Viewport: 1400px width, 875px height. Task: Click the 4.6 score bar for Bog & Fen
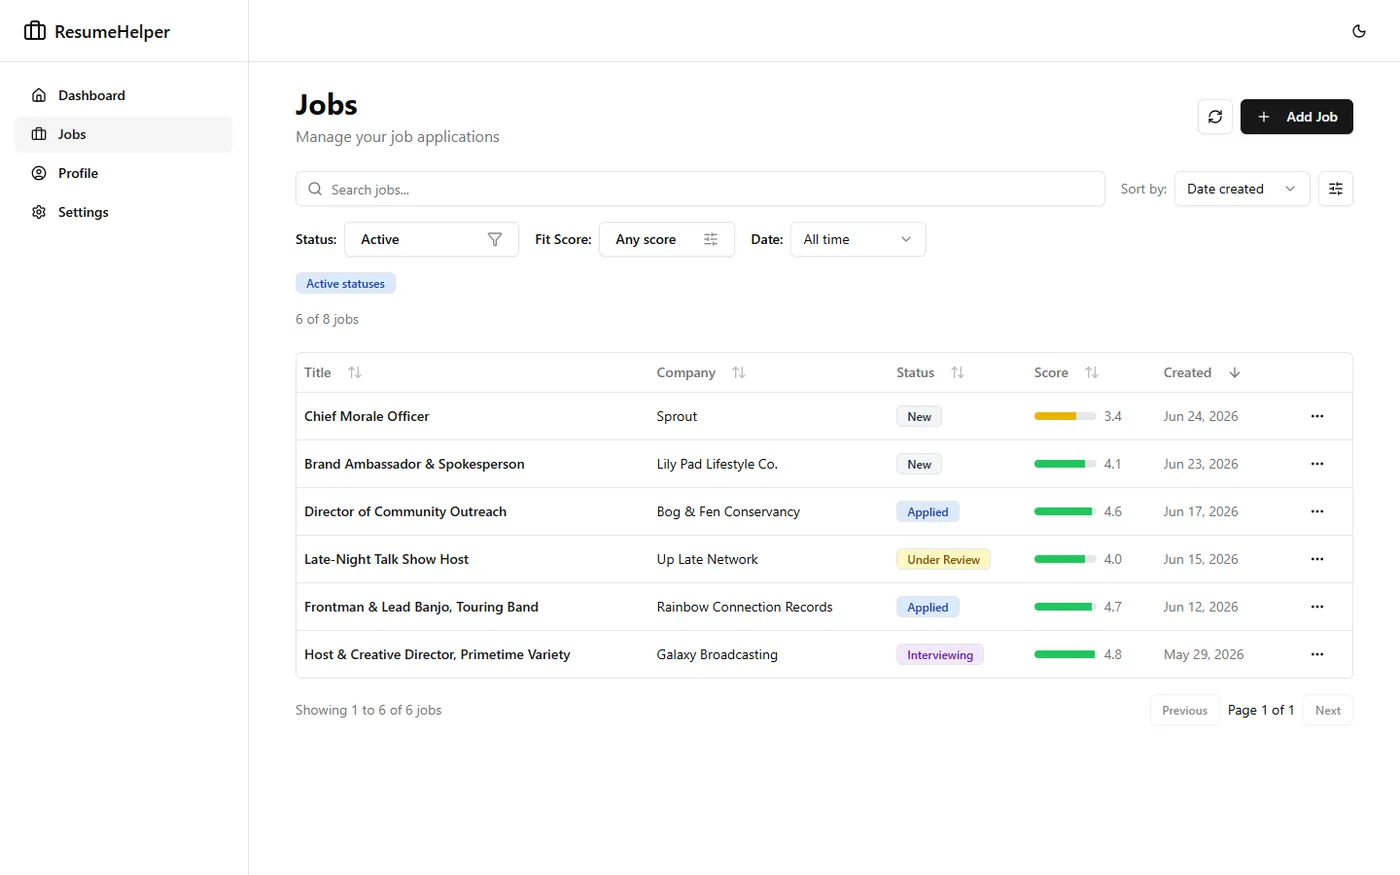[1065, 511]
